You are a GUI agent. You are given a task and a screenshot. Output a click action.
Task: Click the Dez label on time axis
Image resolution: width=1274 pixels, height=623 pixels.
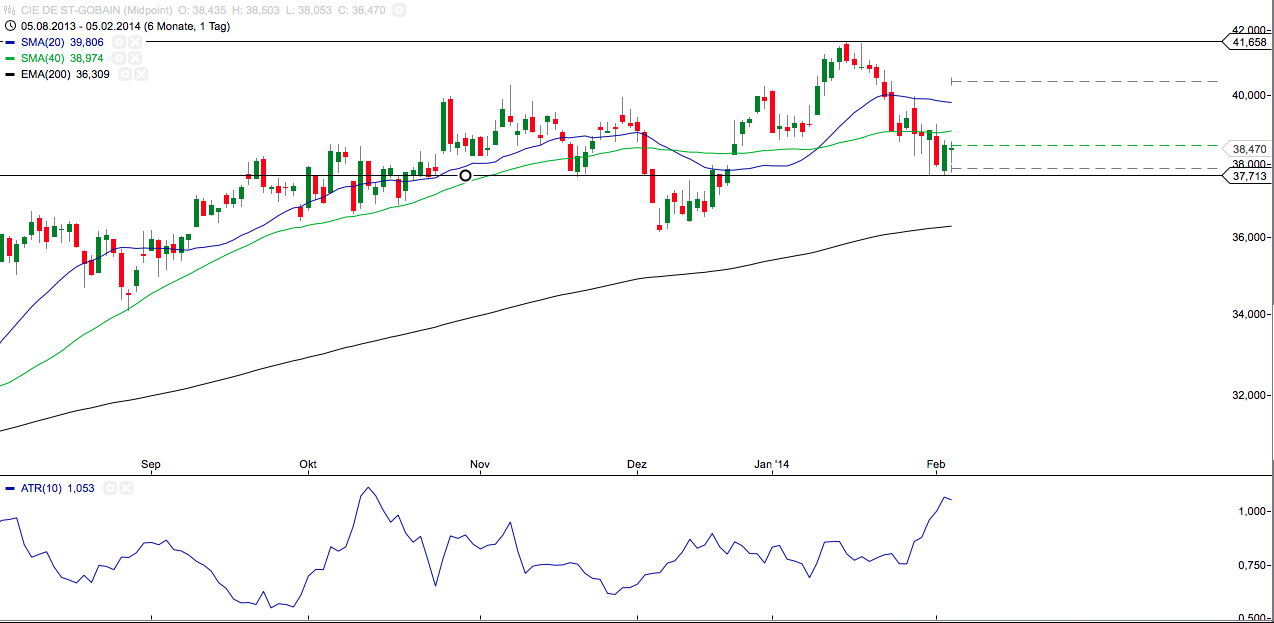(637, 464)
